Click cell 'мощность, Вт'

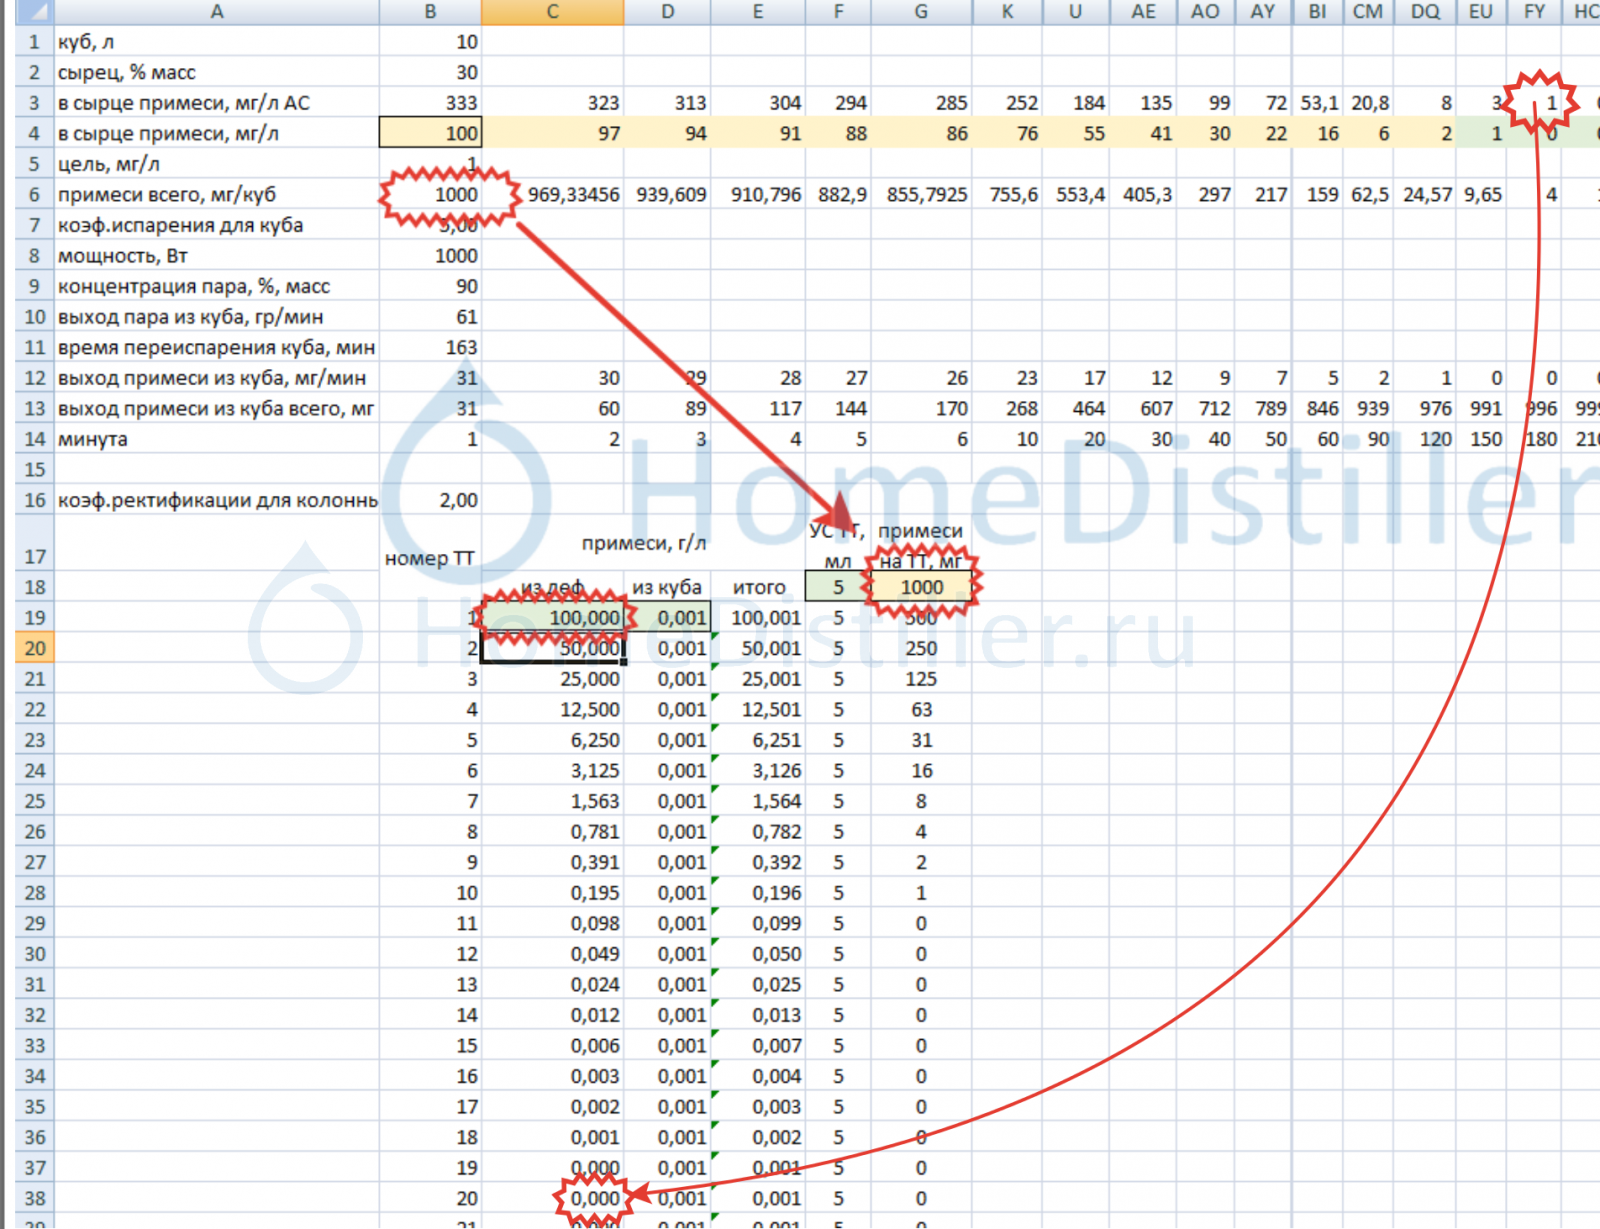click(x=217, y=256)
